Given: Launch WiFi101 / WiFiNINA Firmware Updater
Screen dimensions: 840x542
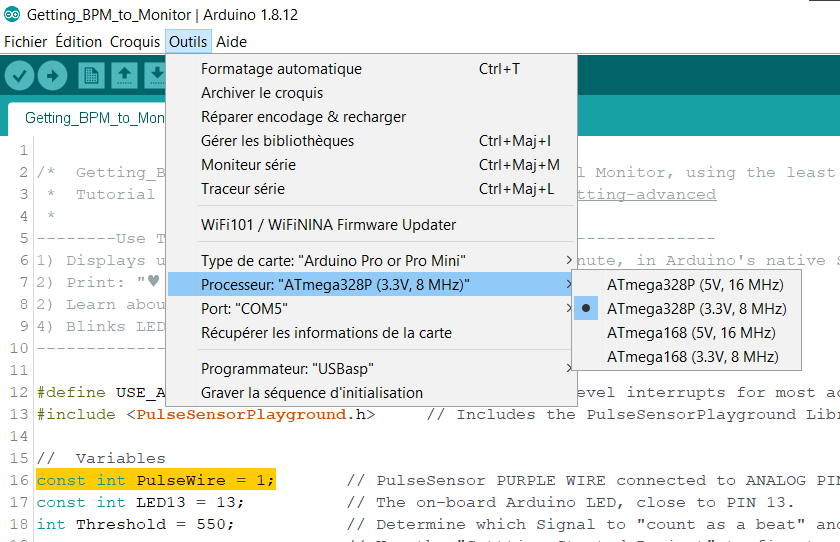Looking at the screenshot, I should (x=372, y=225).
